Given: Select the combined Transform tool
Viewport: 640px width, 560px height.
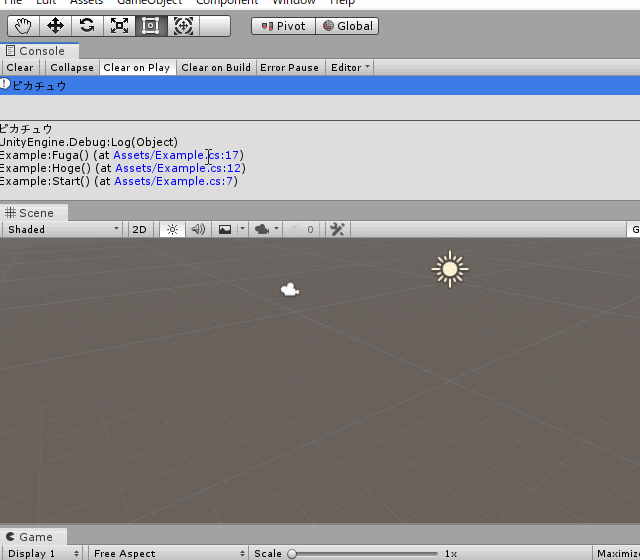Looking at the screenshot, I should 183,26.
